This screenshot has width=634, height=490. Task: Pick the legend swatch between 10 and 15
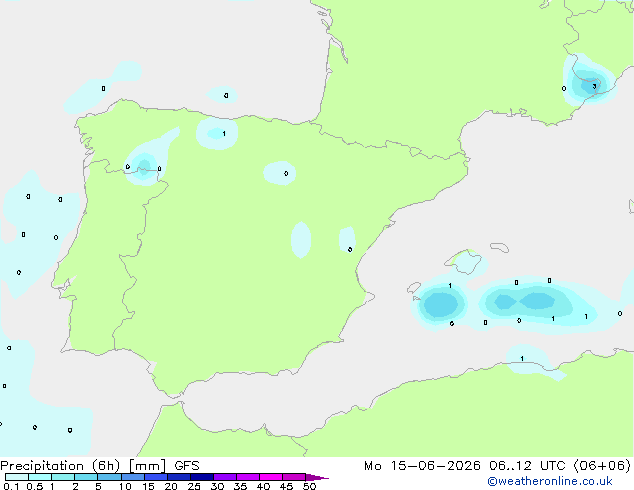tap(133, 477)
